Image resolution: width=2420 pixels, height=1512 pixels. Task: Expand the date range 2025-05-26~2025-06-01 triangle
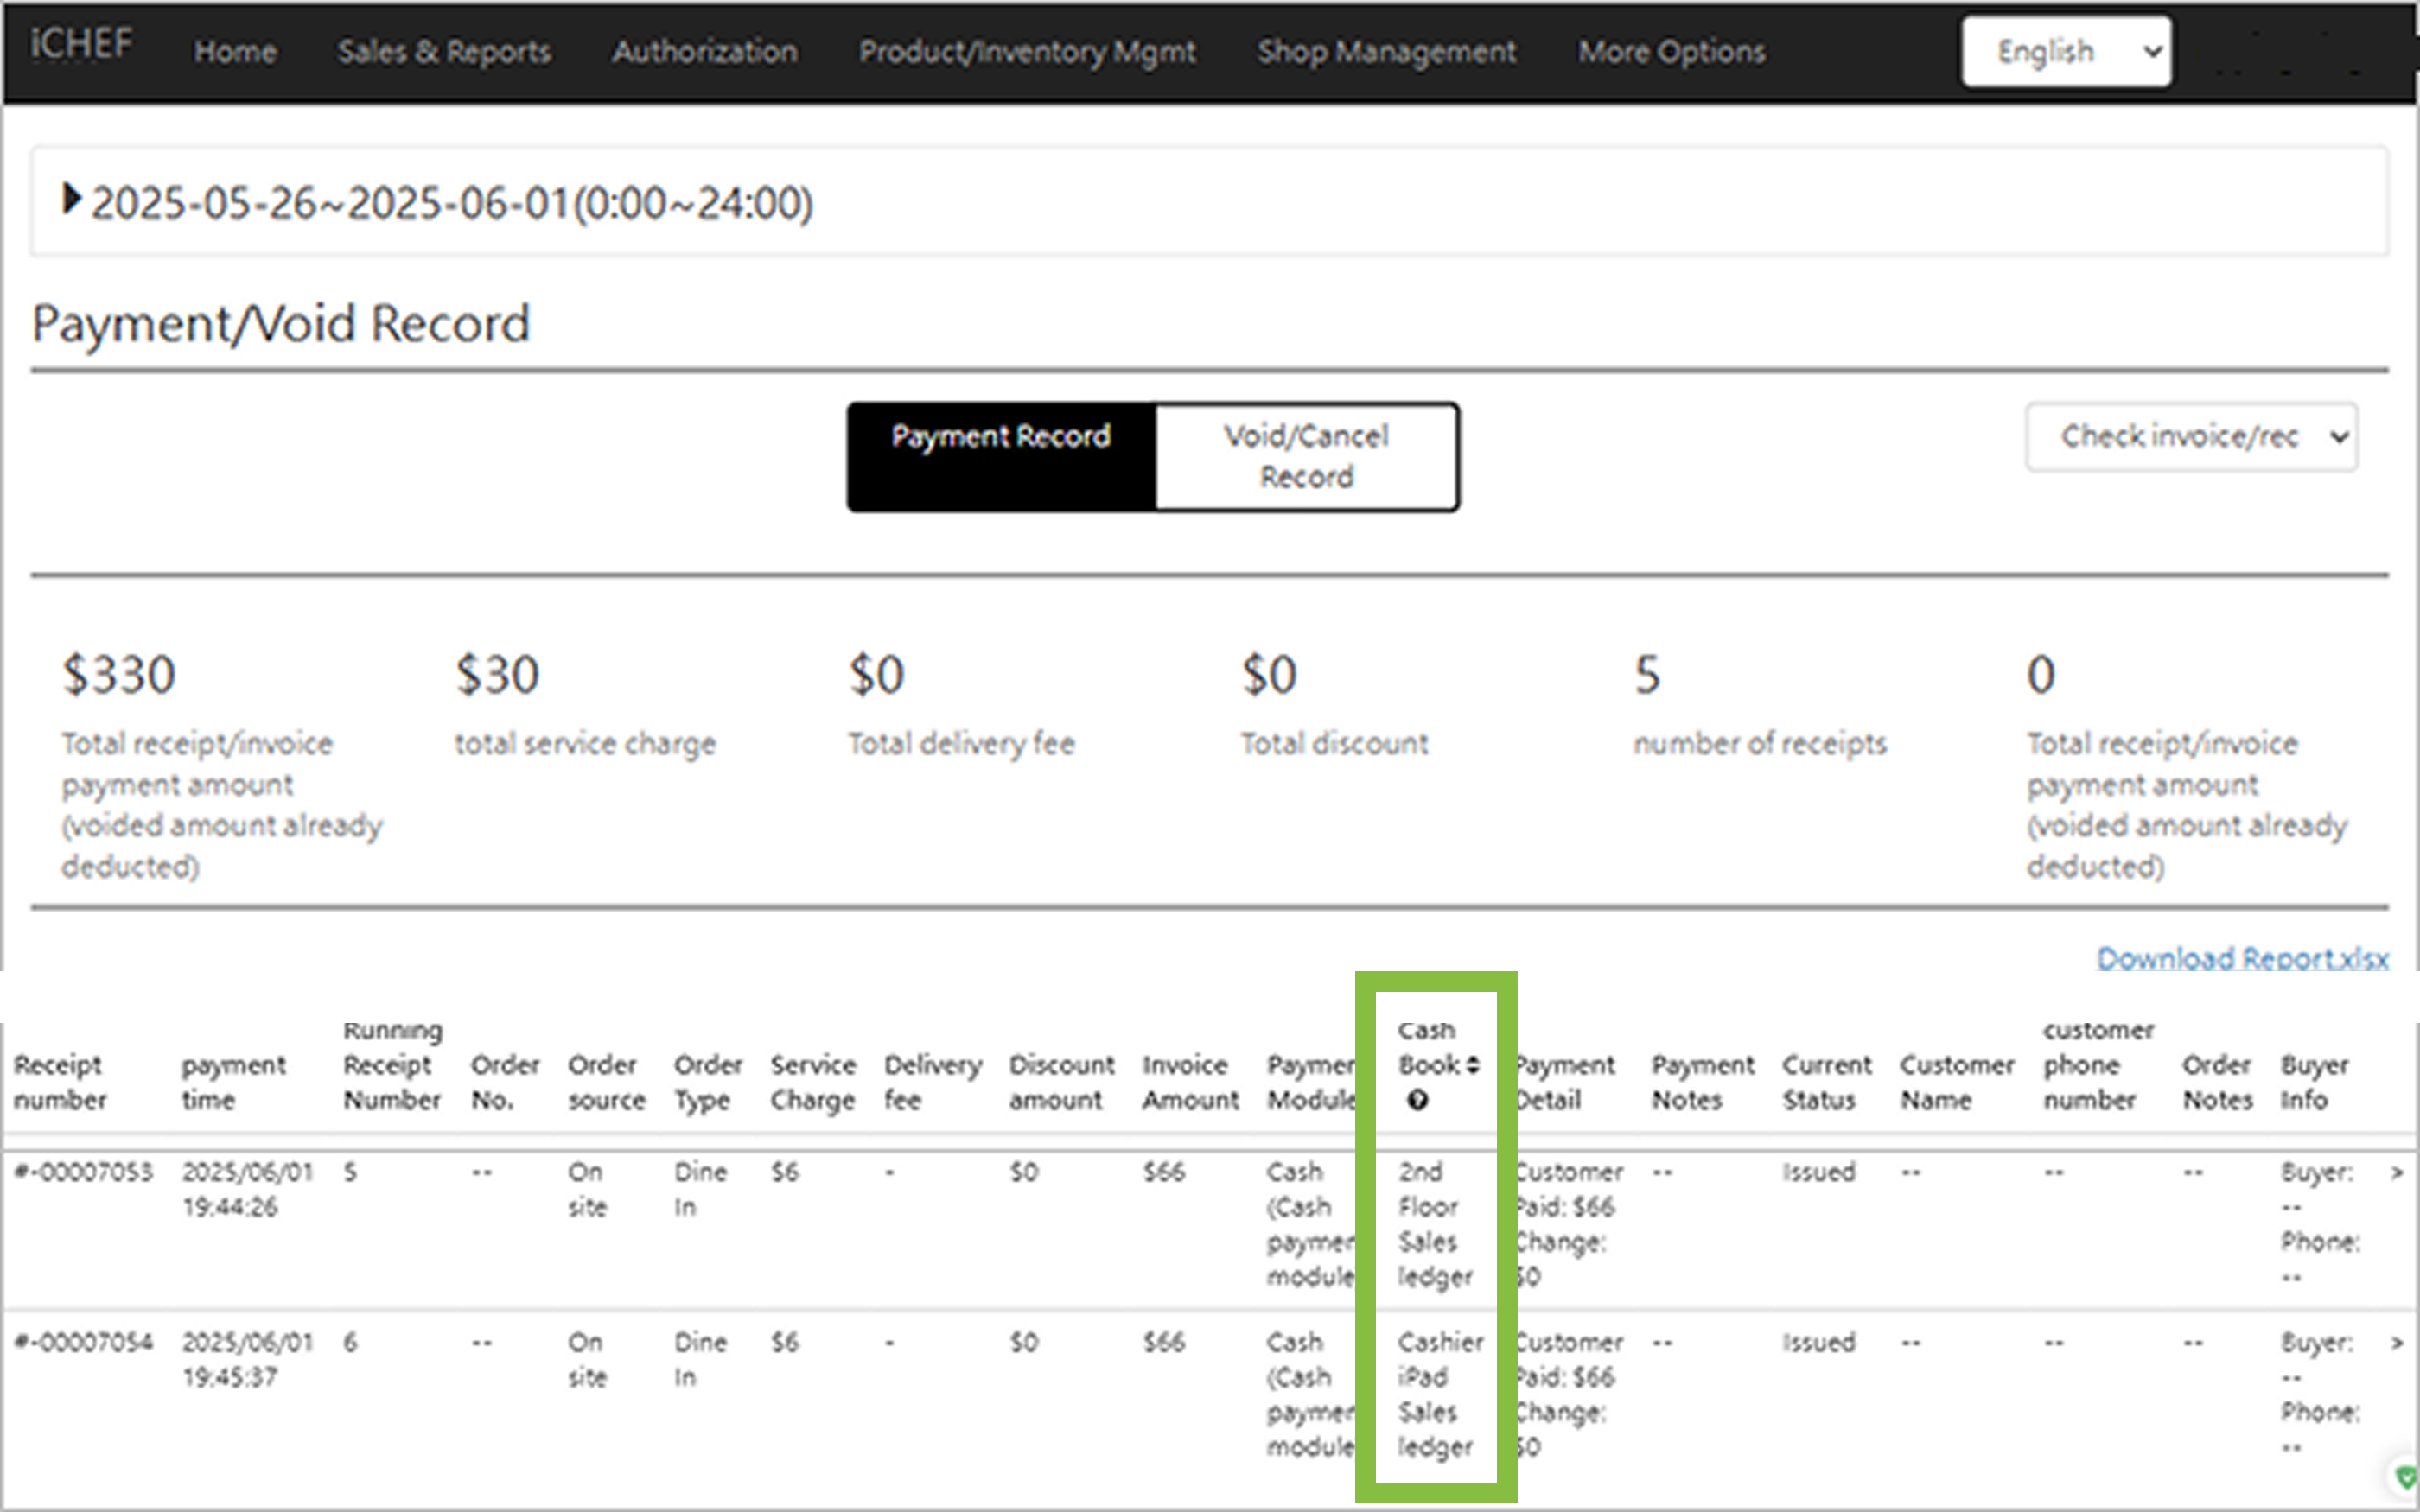[x=70, y=199]
